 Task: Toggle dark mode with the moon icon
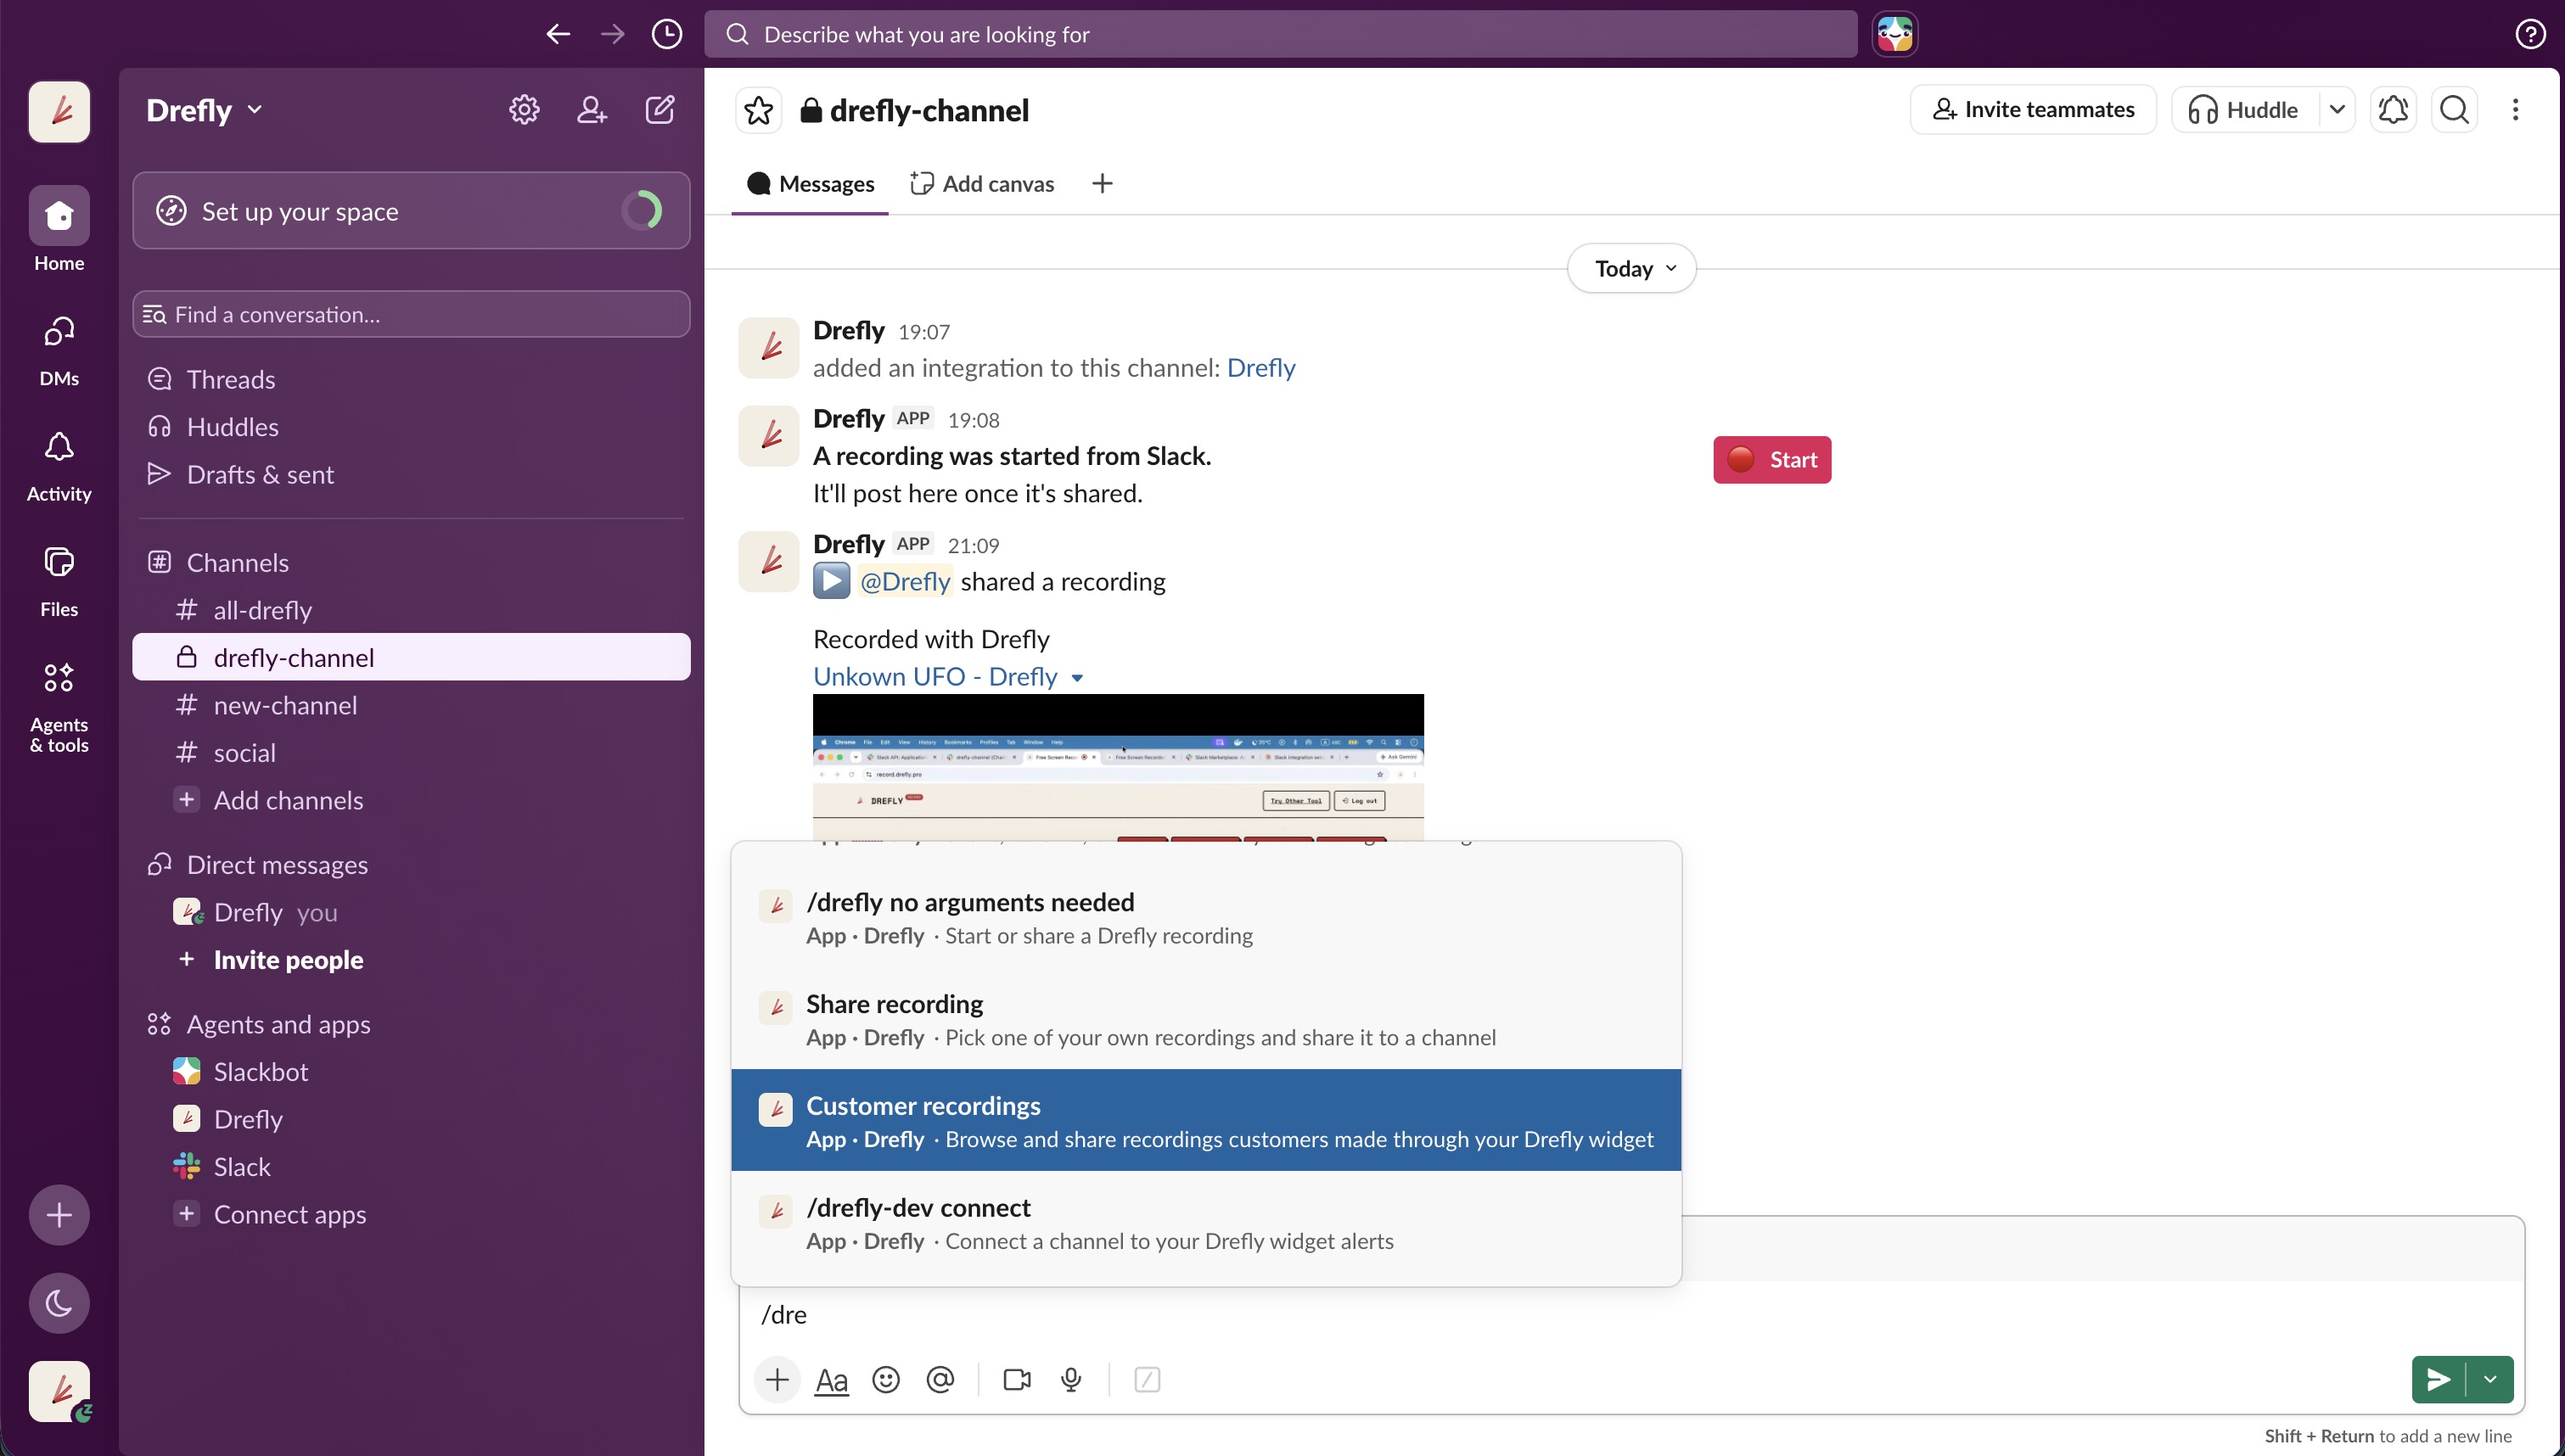[x=59, y=1303]
